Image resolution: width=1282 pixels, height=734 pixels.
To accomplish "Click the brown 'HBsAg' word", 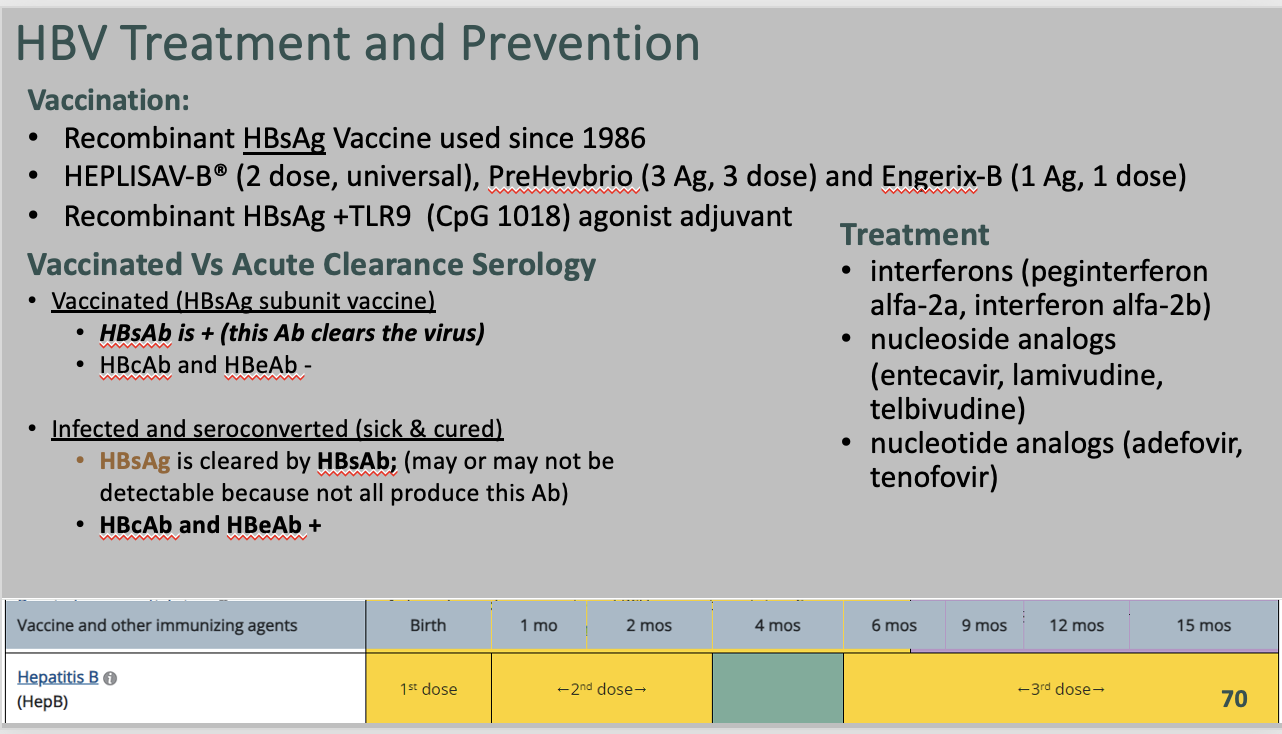I will pos(135,461).
